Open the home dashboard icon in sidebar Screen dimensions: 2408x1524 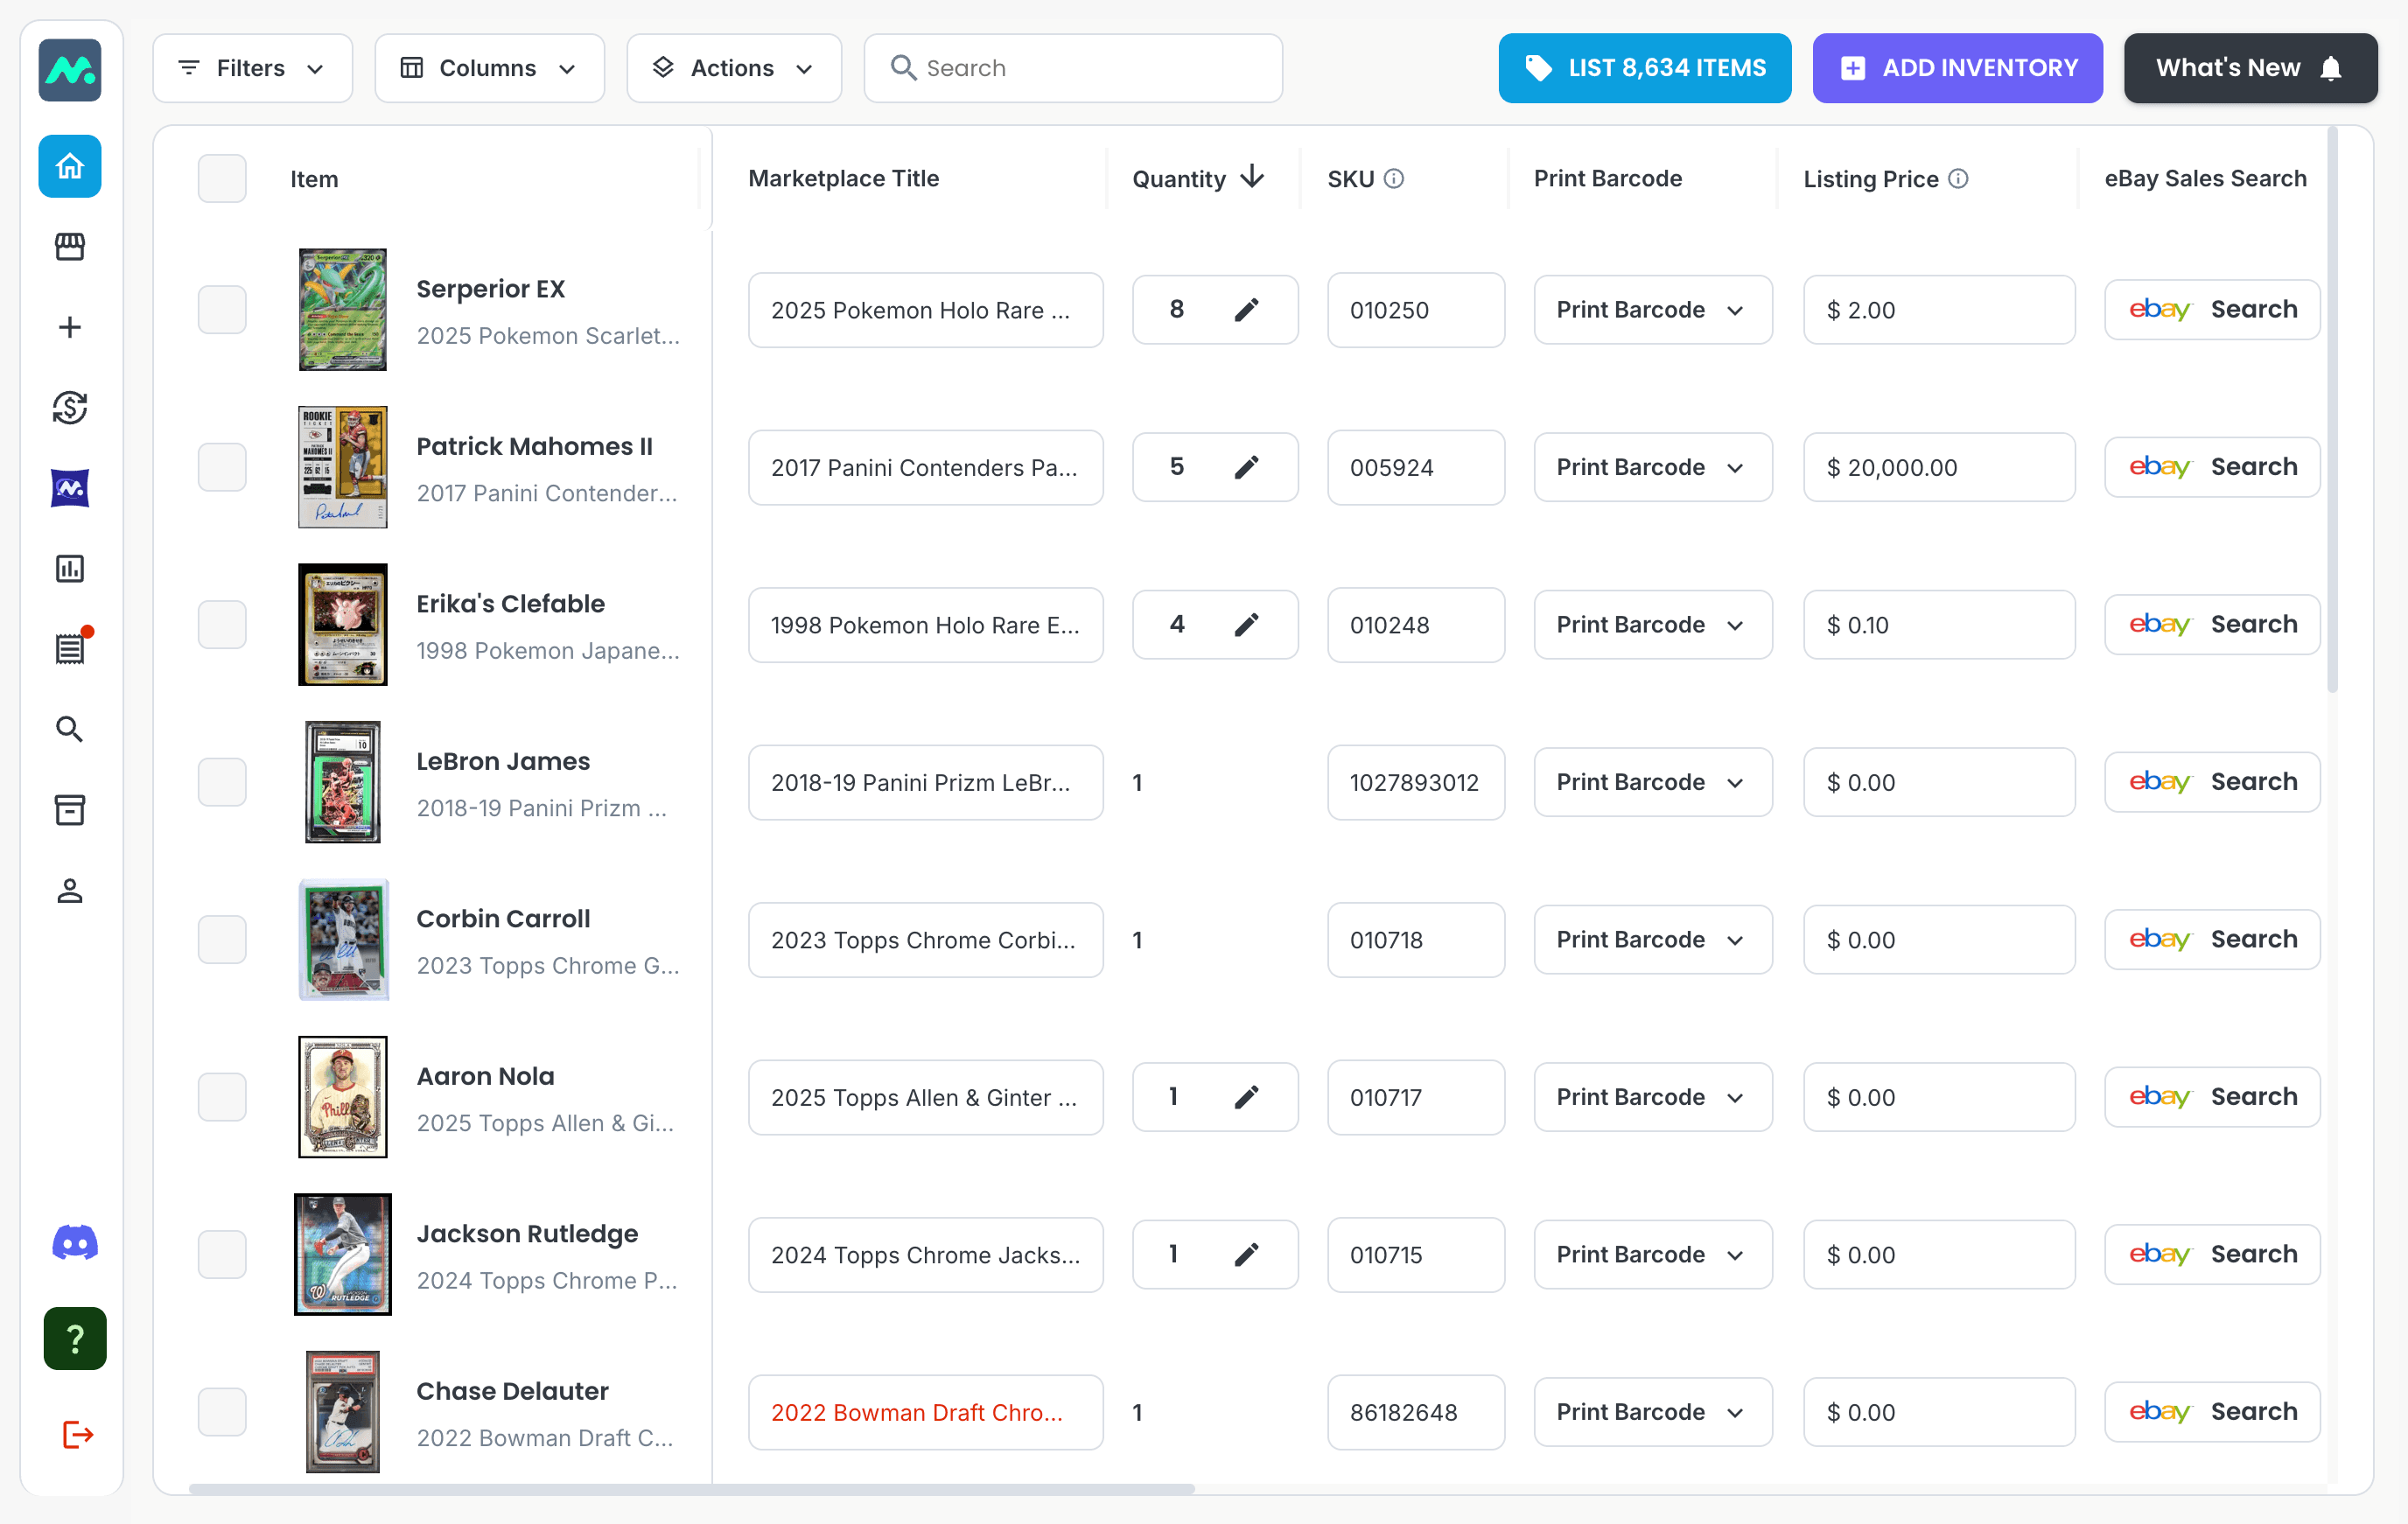pyautogui.click(x=70, y=166)
